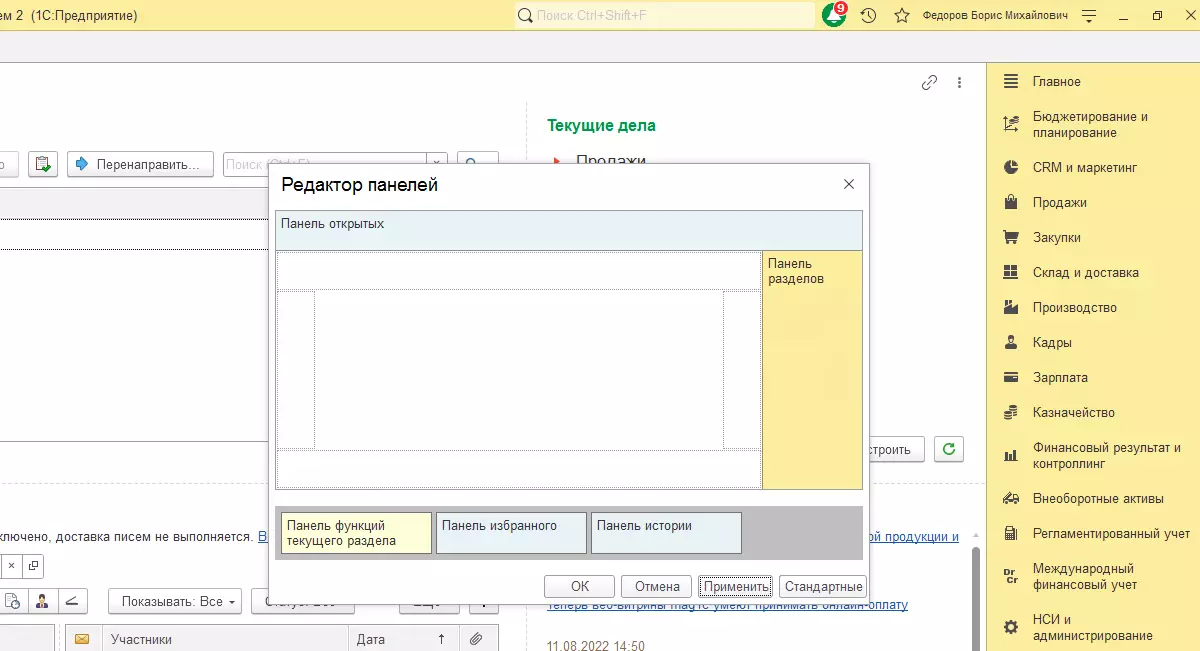
Task: Click the document with clock toolbar icon
Action: [x=13, y=601]
